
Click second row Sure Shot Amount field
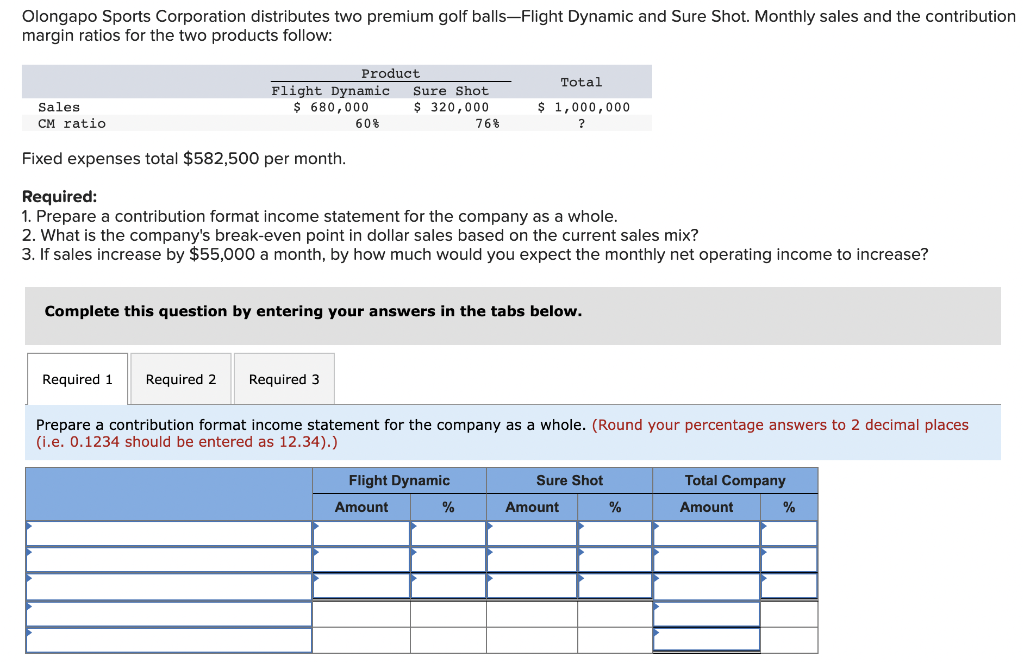point(532,560)
